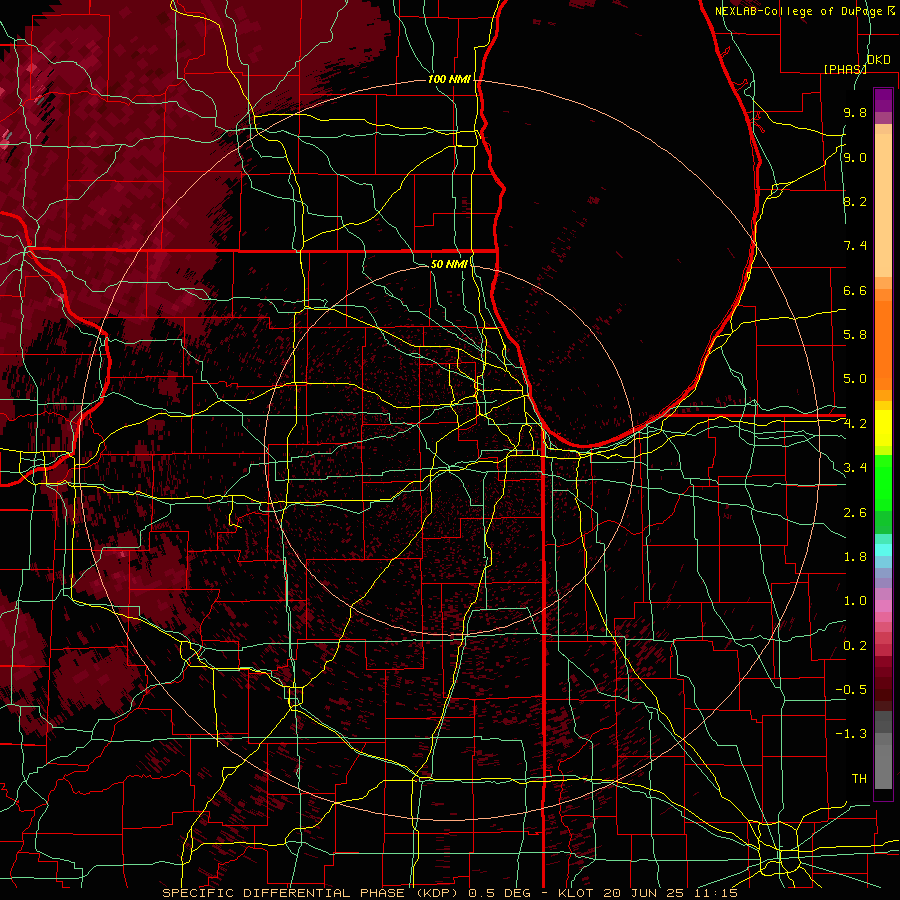Click the 6.6 scale value
This screenshot has width=900, height=900.
pyautogui.click(x=855, y=290)
